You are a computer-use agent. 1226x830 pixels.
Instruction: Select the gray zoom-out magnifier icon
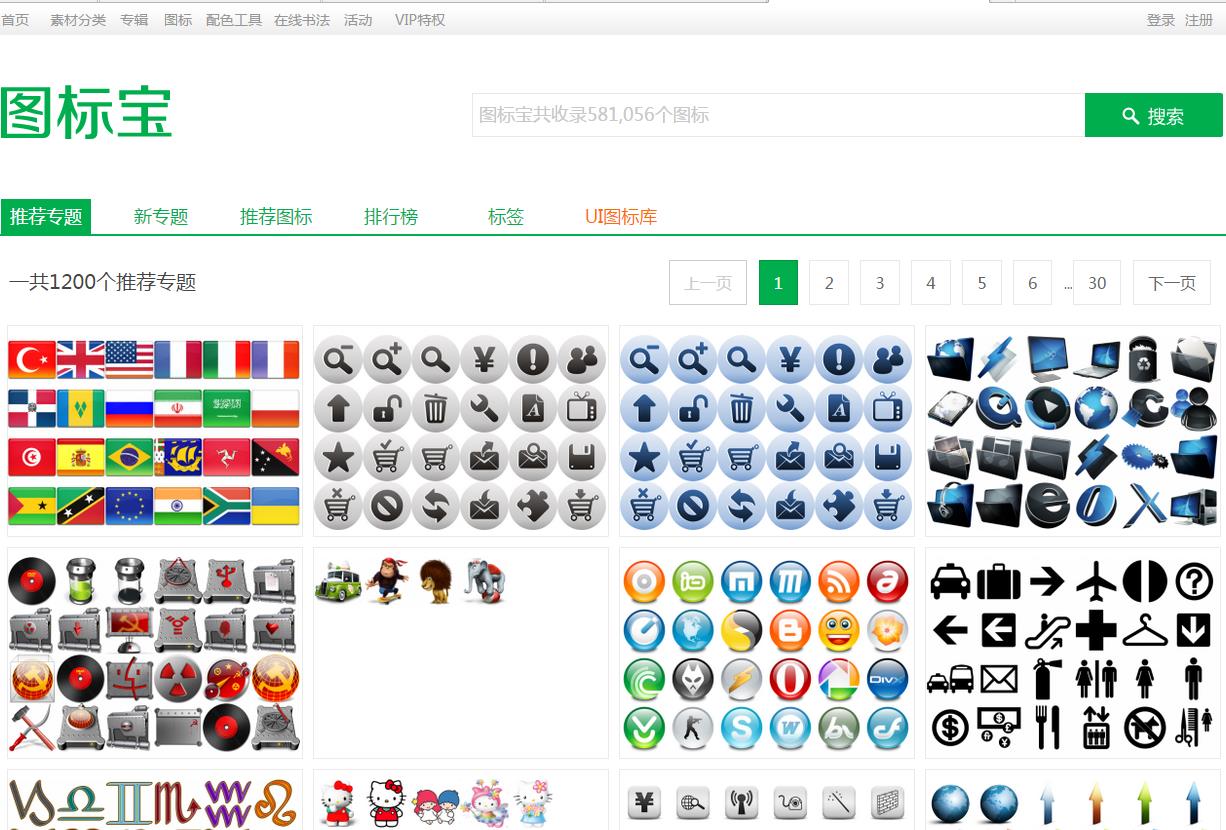pos(338,360)
